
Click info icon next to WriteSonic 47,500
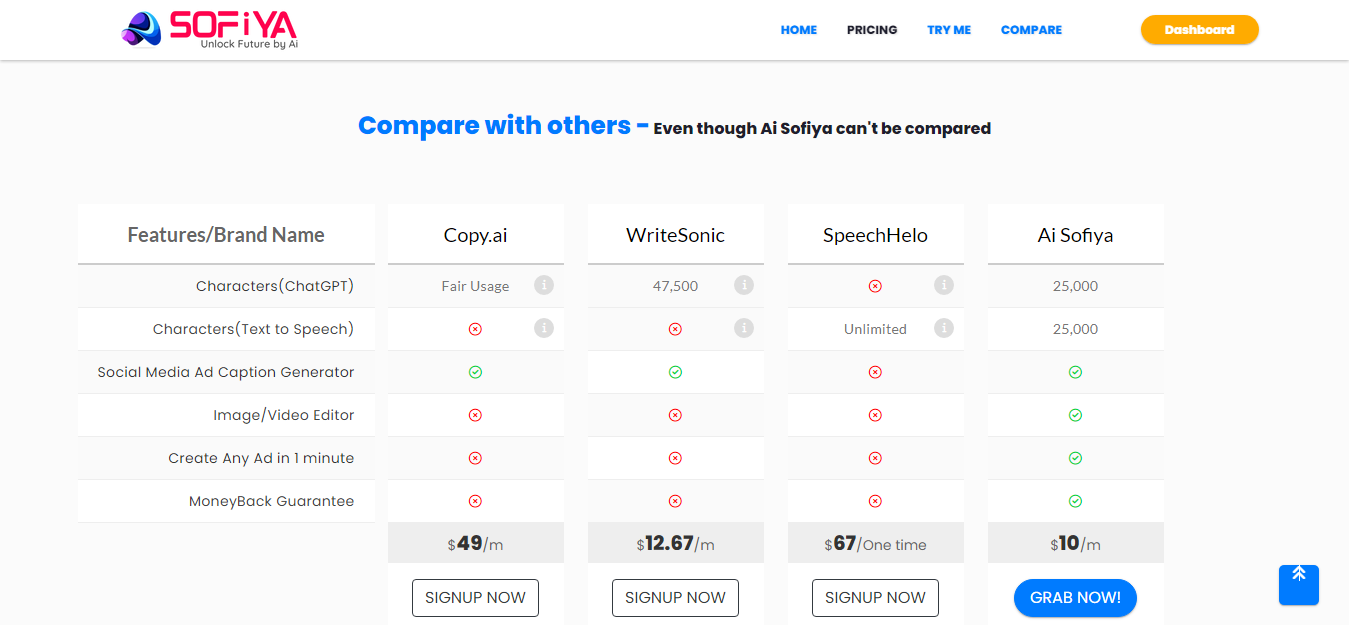pyautogui.click(x=744, y=285)
